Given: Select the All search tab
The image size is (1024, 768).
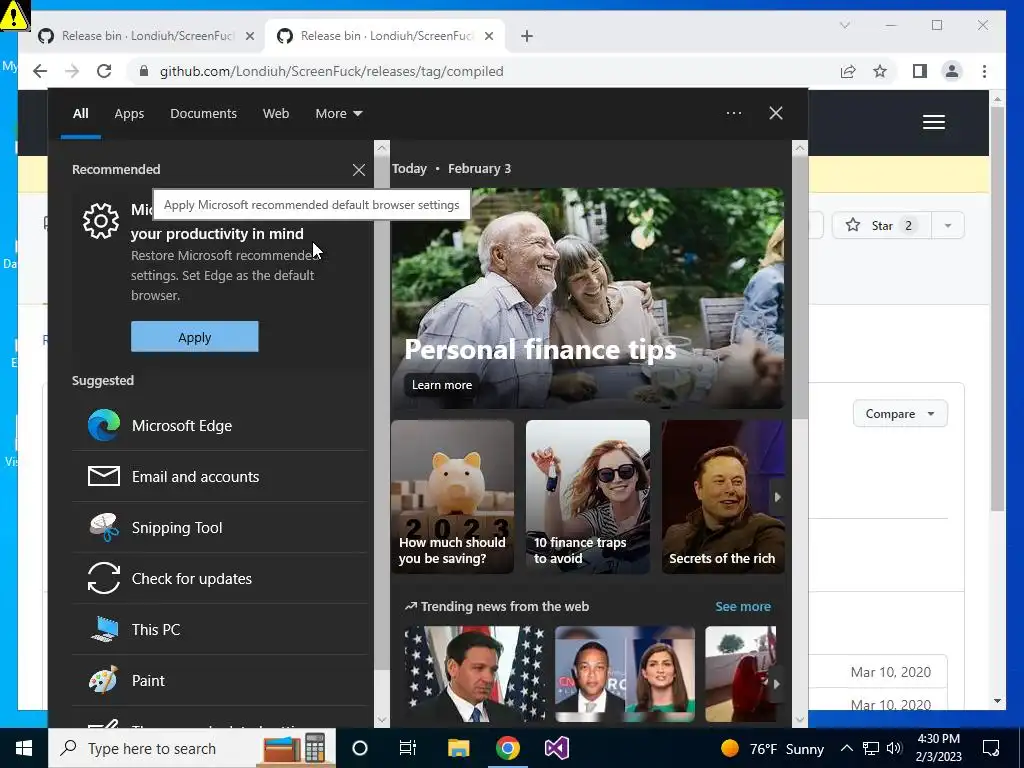Looking at the screenshot, I should tap(80, 114).
